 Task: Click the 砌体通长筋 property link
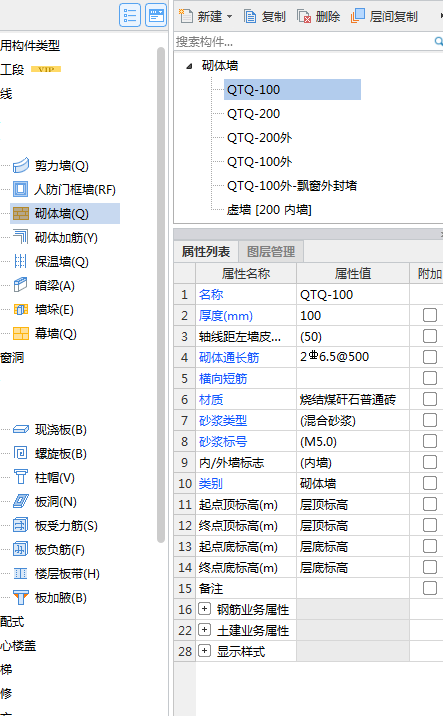229,358
